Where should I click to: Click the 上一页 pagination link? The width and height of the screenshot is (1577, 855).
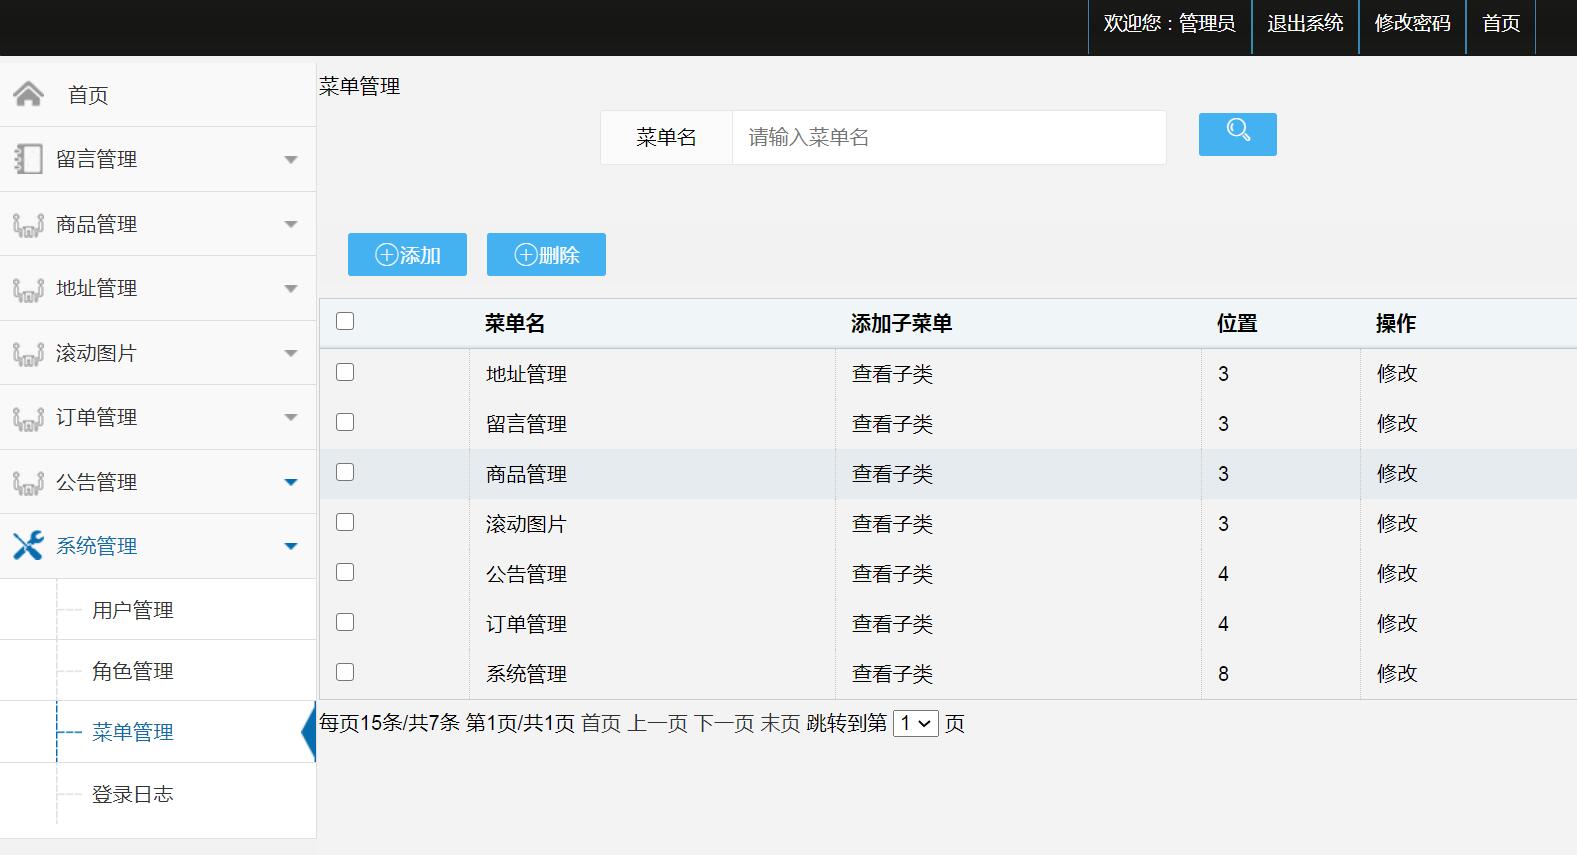click(x=658, y=723)
